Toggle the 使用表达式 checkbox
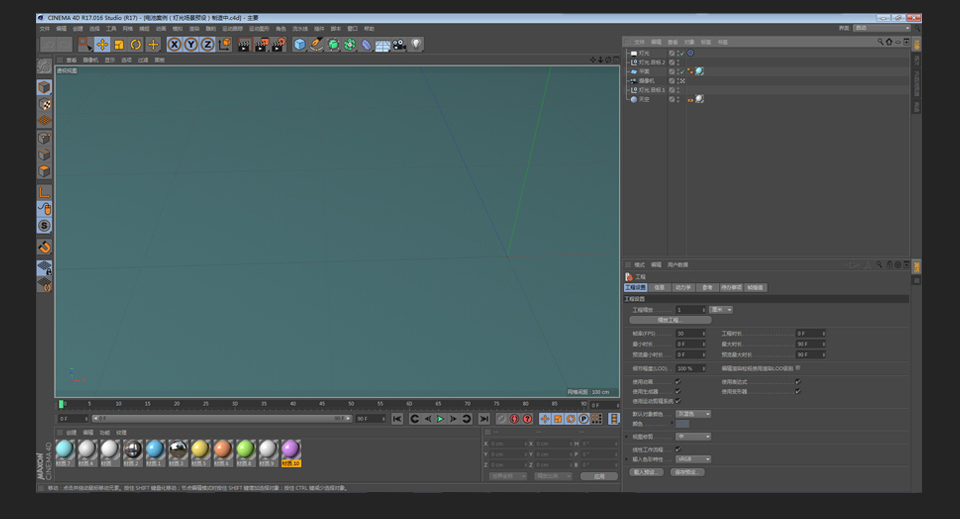The width and height of the screenshot is (960, 519). (797, 381)
